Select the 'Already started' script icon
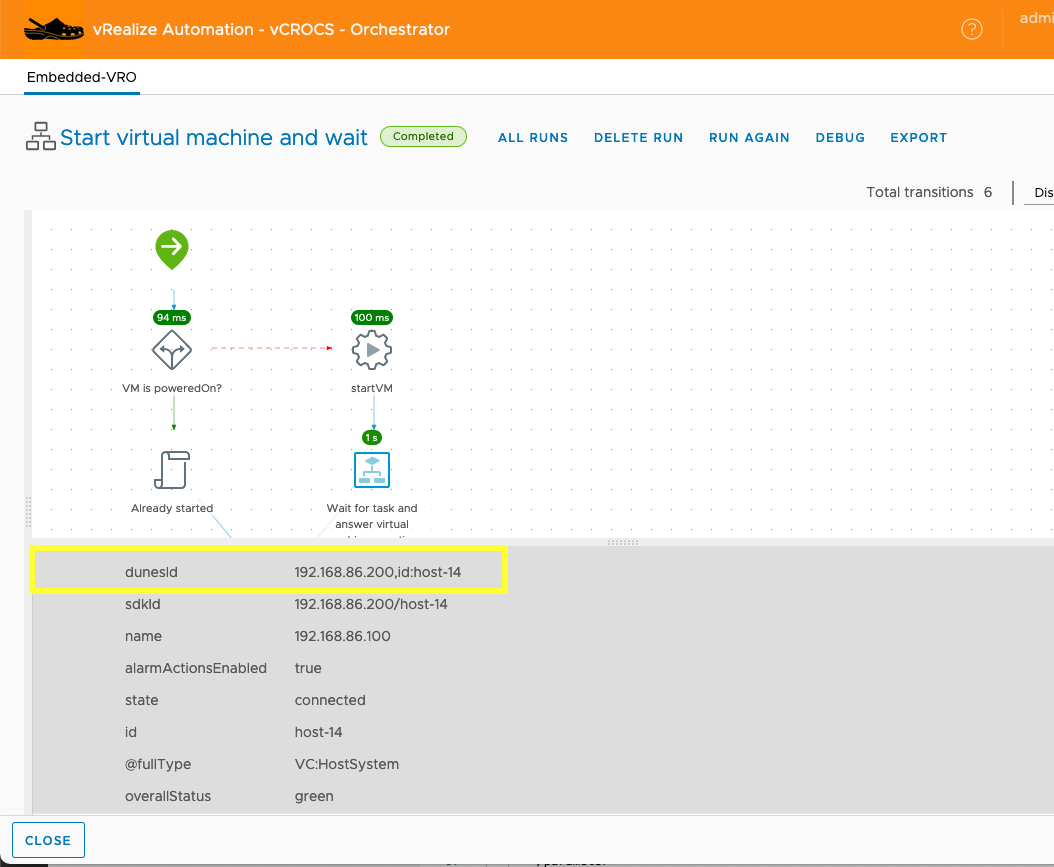 [172, 470]
